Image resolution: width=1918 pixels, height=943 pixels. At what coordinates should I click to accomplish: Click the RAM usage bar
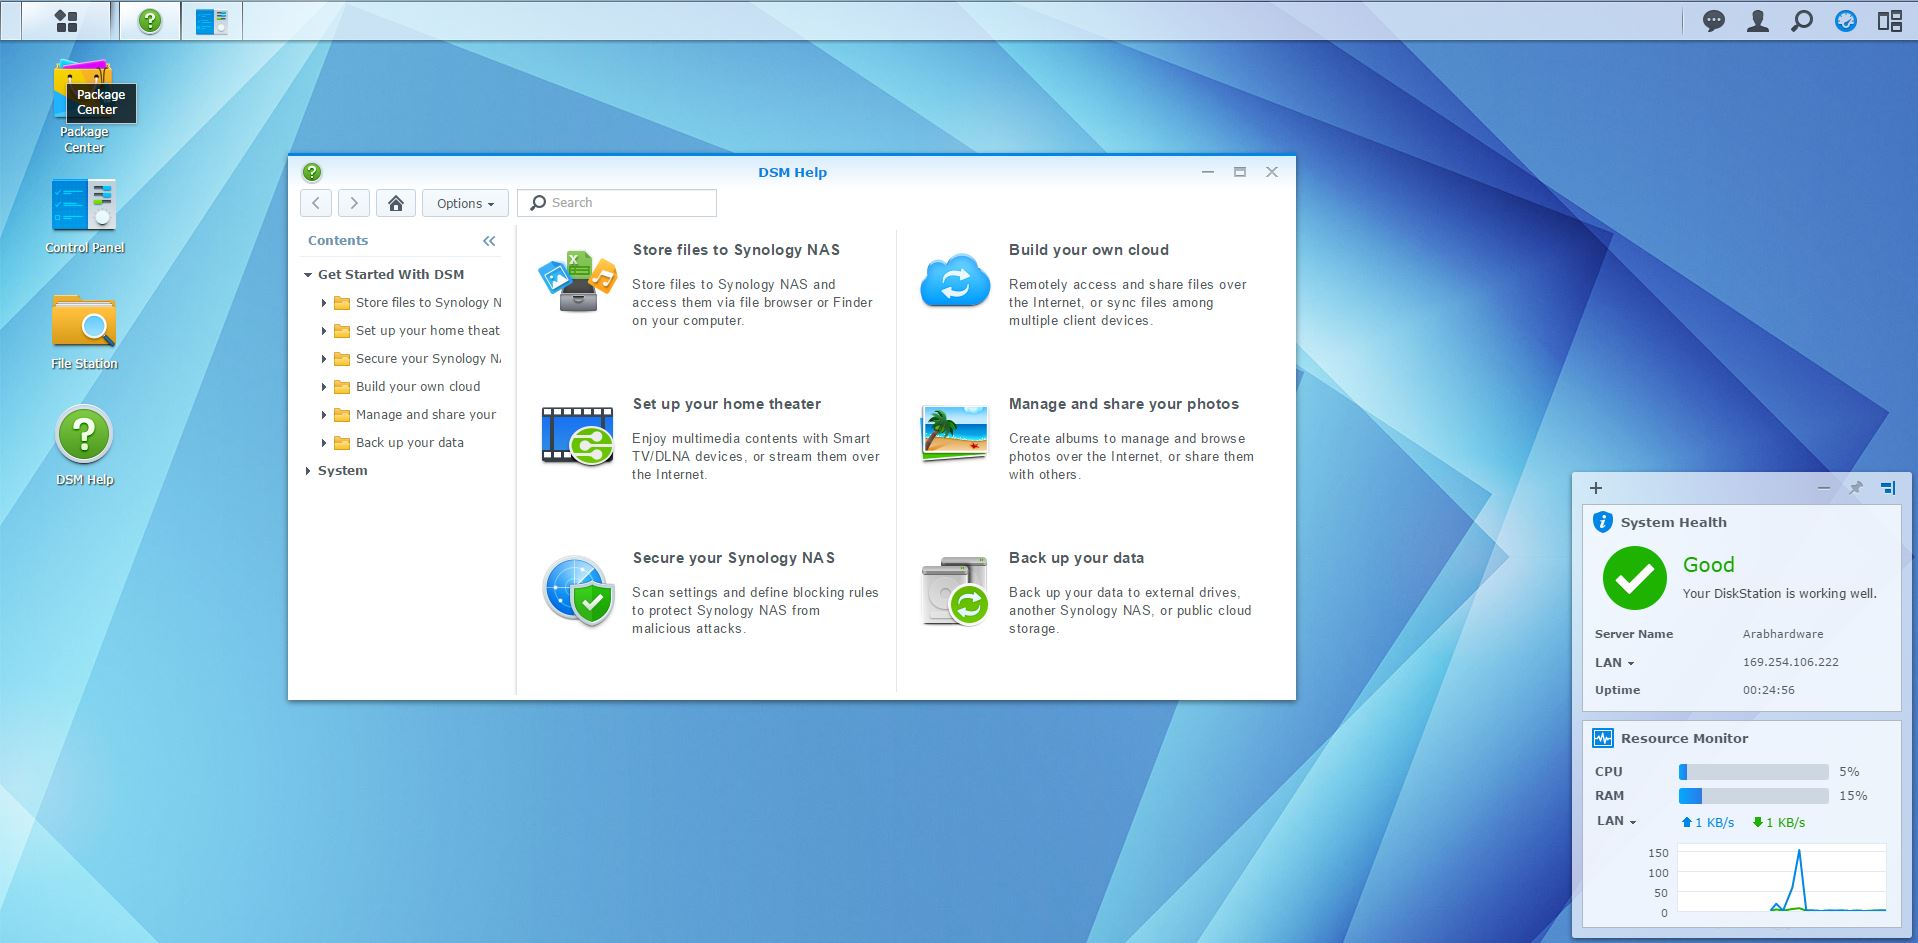[x=1753, y=796]
